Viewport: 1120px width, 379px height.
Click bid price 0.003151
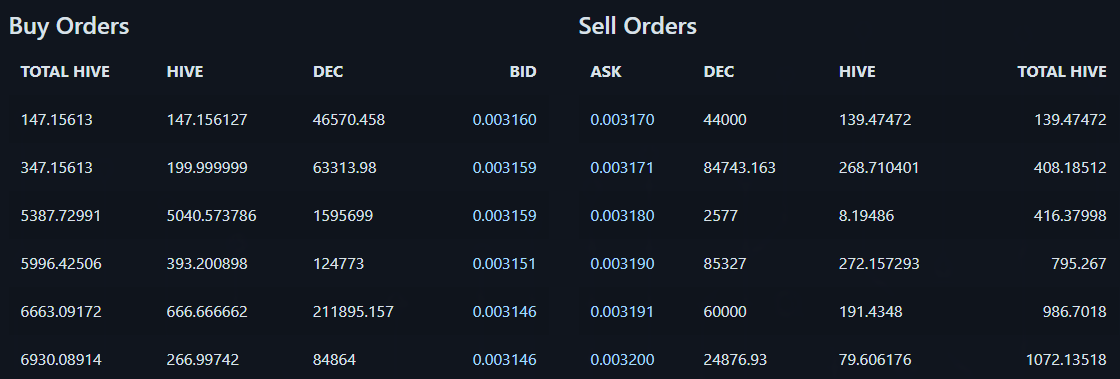(504, 264)
